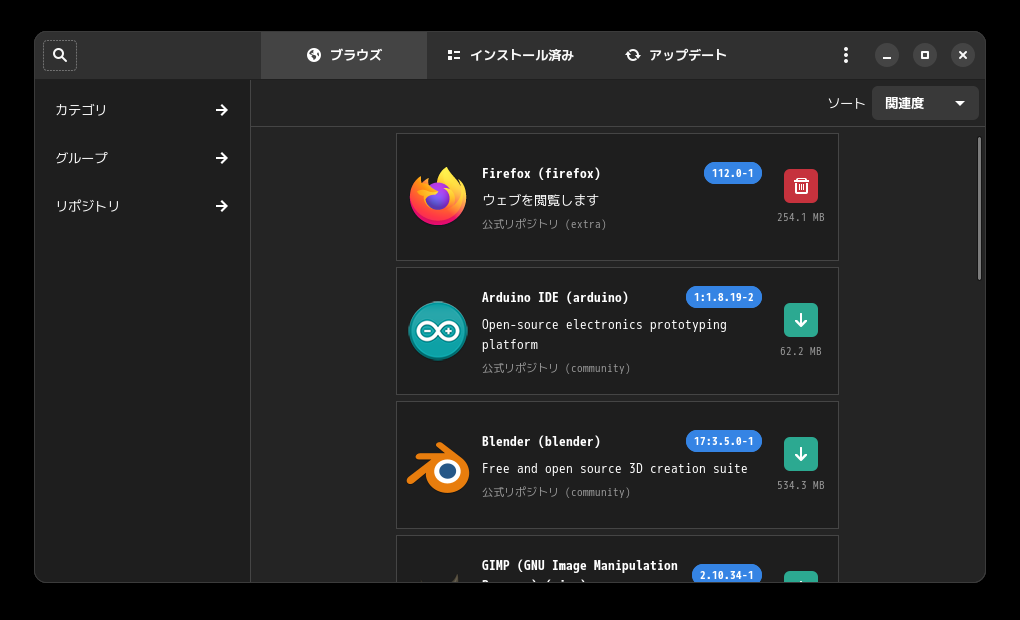Open the 関連度 sort dropdown
This screenshot has width=1020, height=620.
(x=925, y=103)
